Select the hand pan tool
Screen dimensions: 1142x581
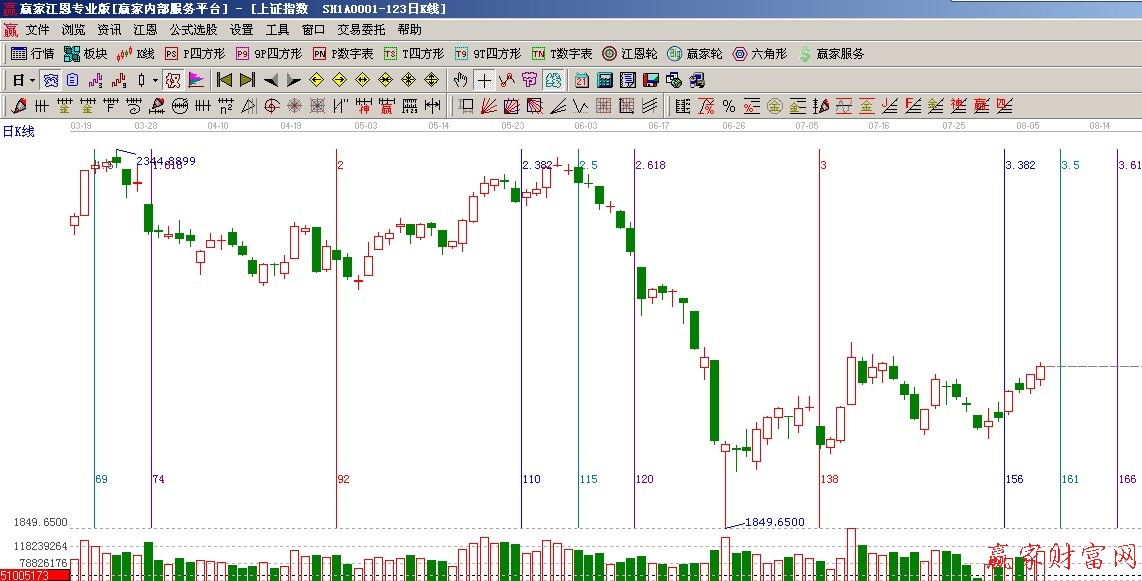(460, 80)
